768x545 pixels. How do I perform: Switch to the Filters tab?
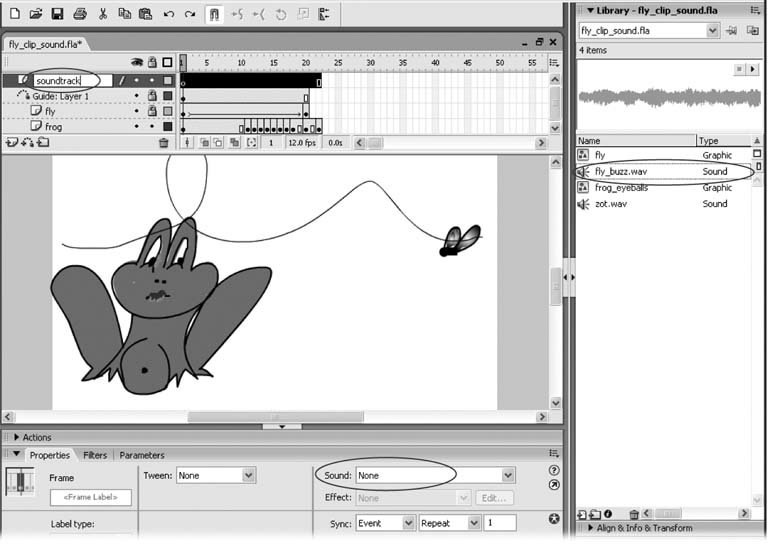coord(95,455)
